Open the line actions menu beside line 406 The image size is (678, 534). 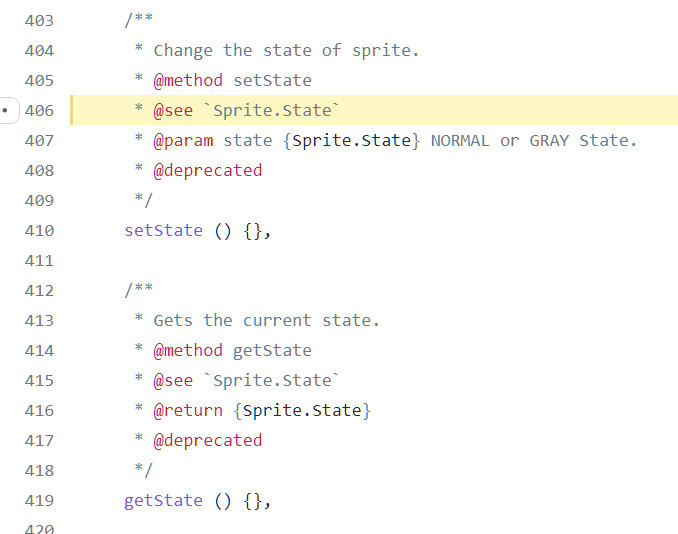[x=8, y=110]
